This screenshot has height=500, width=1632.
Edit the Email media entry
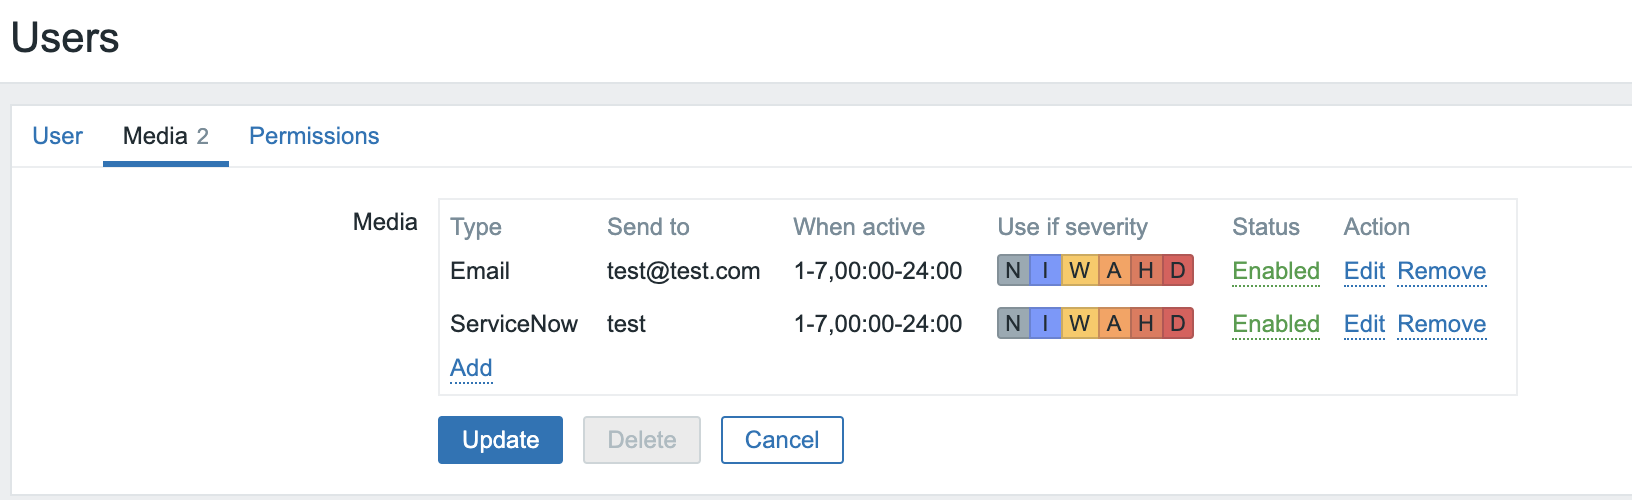1364,271
